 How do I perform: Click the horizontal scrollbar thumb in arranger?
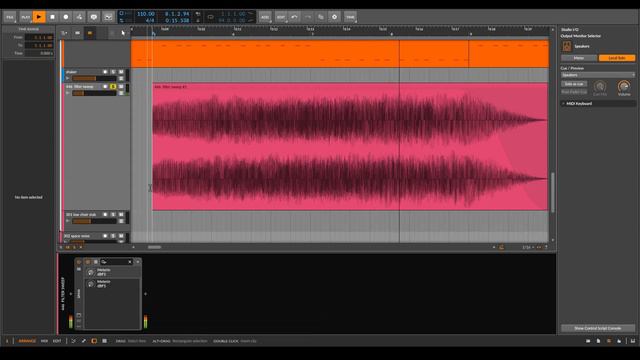pyautogui.click(x=154, y=247)
